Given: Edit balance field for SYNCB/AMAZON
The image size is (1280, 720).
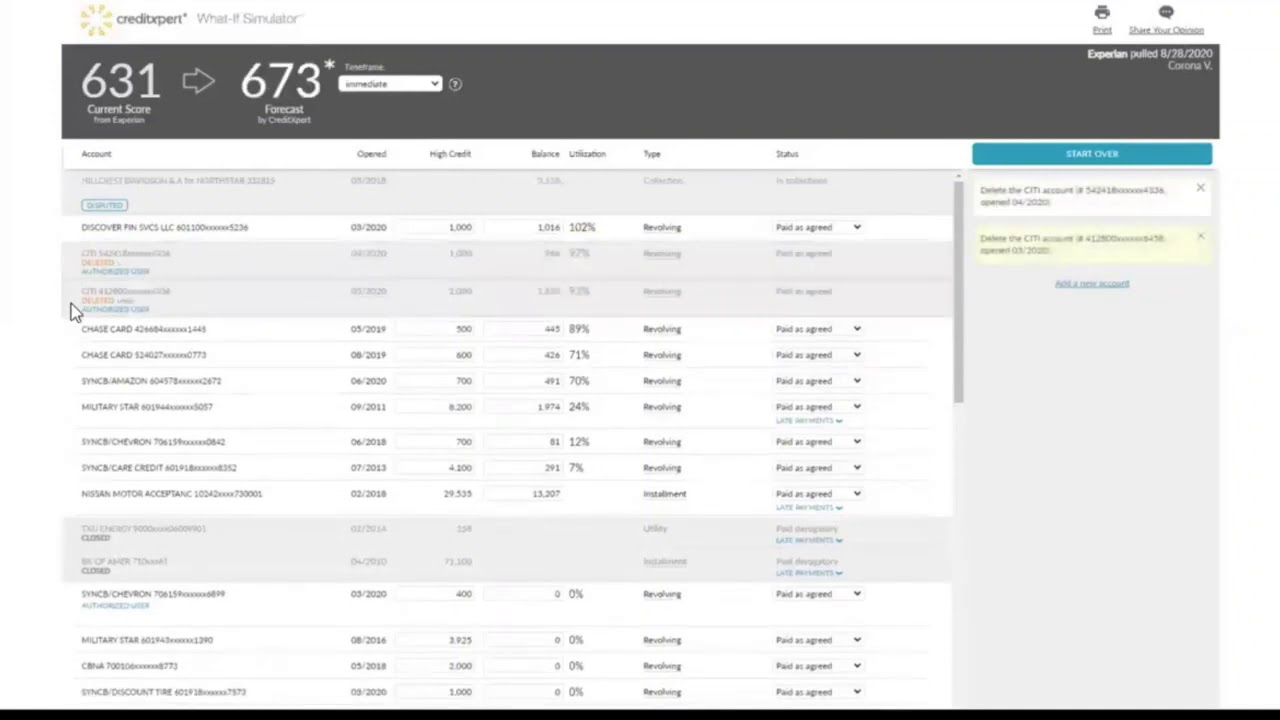Looking at the screenshot, I should coord(524,381).
